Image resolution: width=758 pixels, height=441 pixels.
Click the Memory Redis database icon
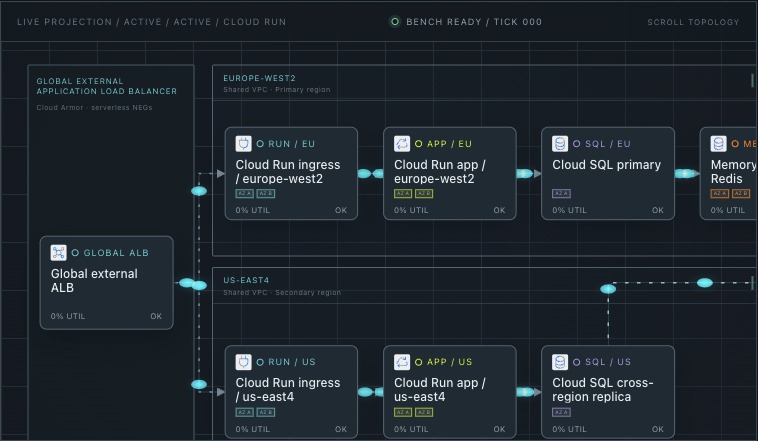point(718,144)
